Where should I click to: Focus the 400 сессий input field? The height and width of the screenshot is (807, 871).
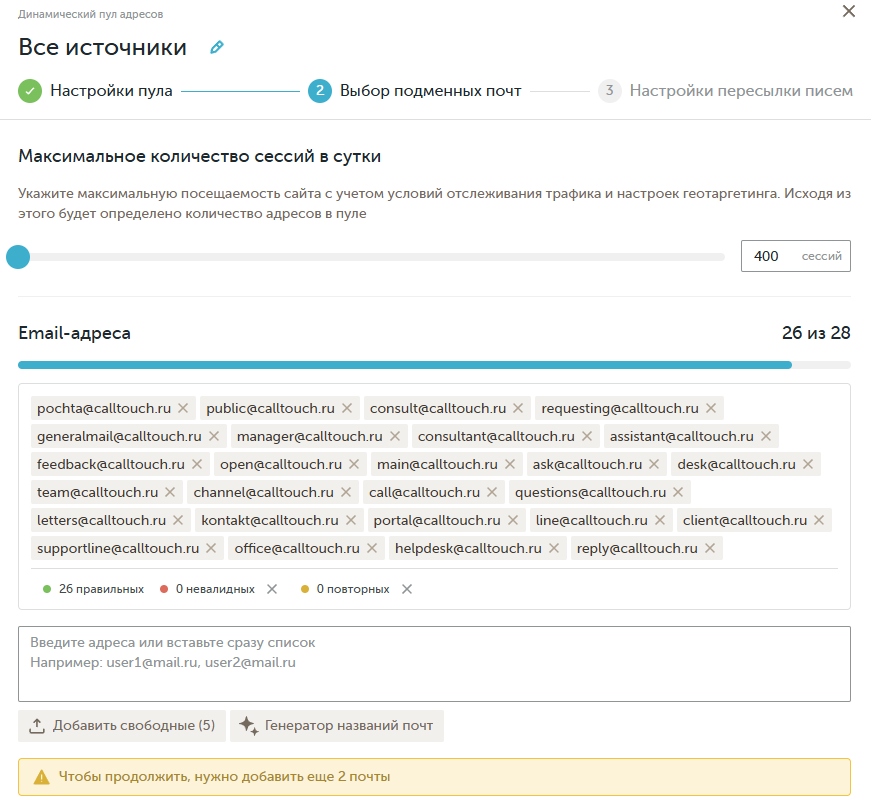(x=795, y=256)
